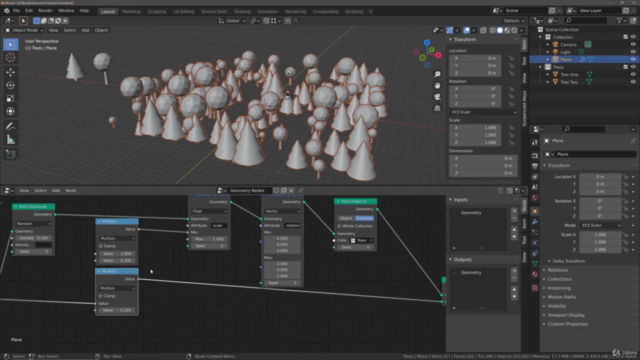
Task: Pin the Geometry Nodes node tree
Action: click(301, 191)
